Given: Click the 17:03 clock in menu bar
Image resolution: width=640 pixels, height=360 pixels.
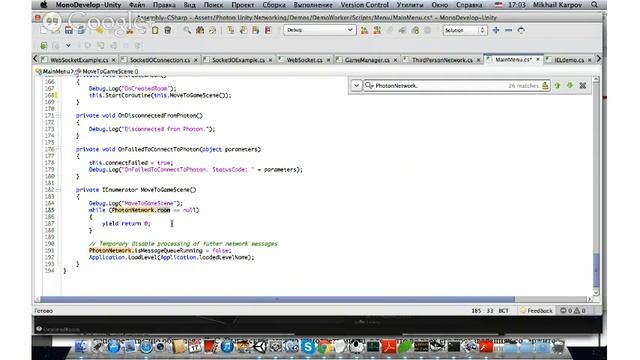Looking at the screenshot, I should (x=517, y=5).
